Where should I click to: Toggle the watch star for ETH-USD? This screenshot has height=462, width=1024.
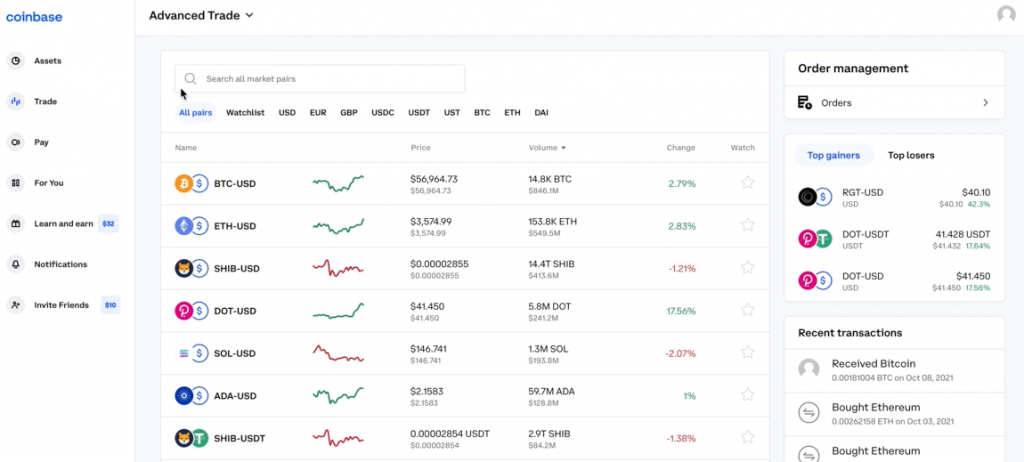pyautogui.click(x=748, y=225)
